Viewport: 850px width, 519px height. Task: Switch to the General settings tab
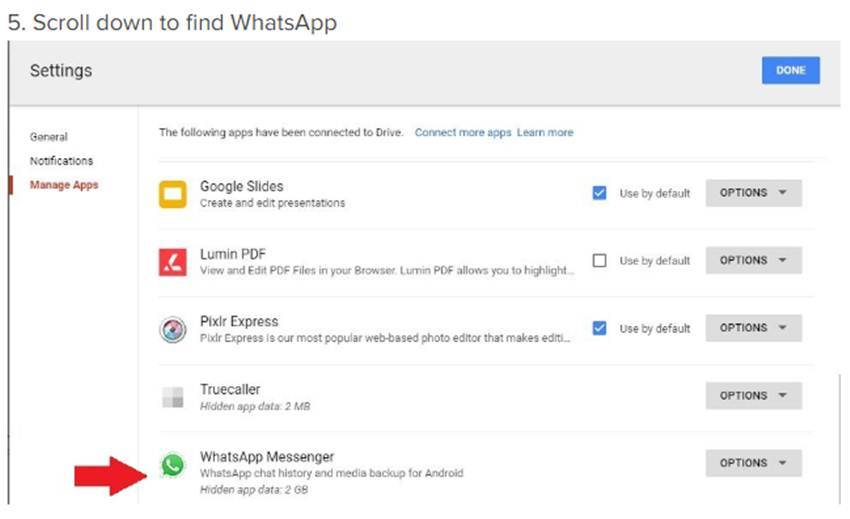49,137
